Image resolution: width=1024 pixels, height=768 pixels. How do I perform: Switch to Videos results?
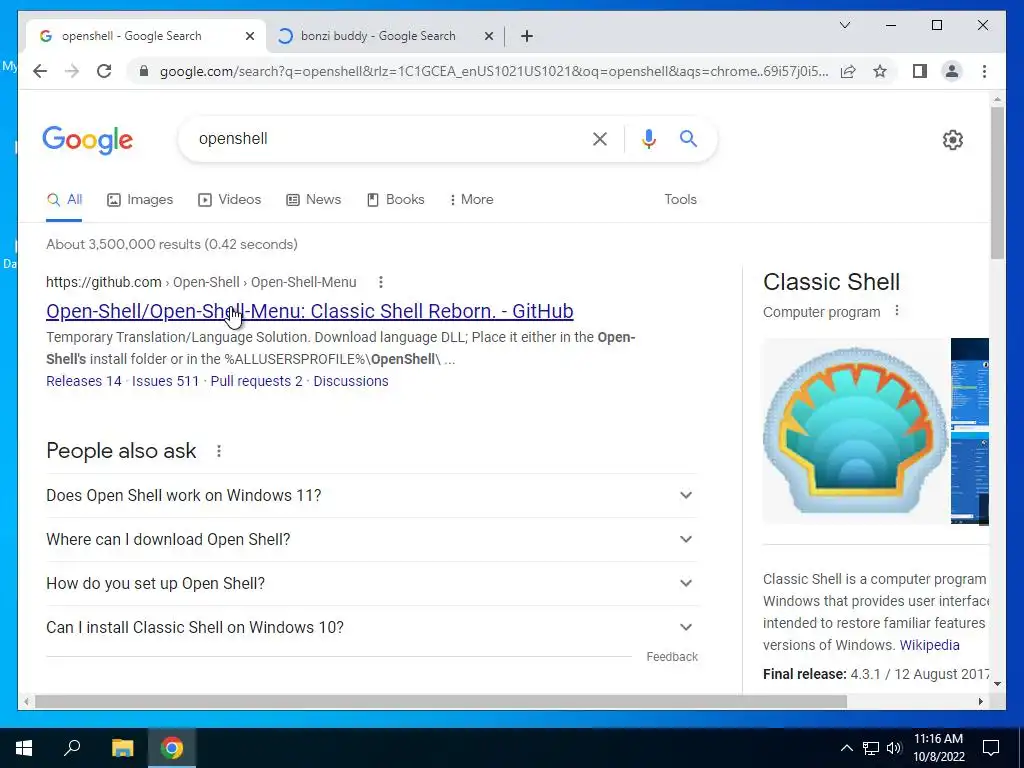(x=229, y=200)
